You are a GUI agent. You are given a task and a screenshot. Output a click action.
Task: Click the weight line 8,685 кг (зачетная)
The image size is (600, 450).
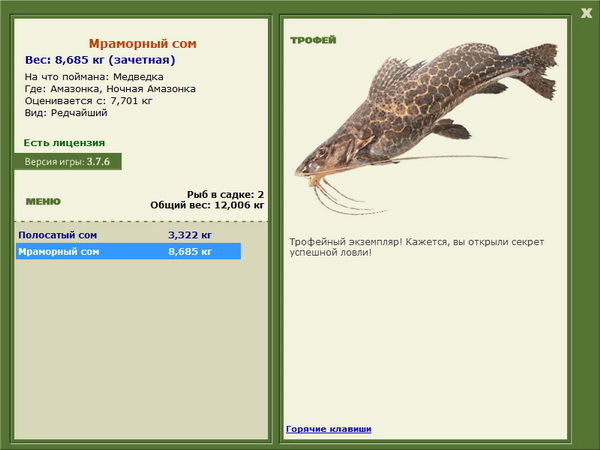pos(100,60)
